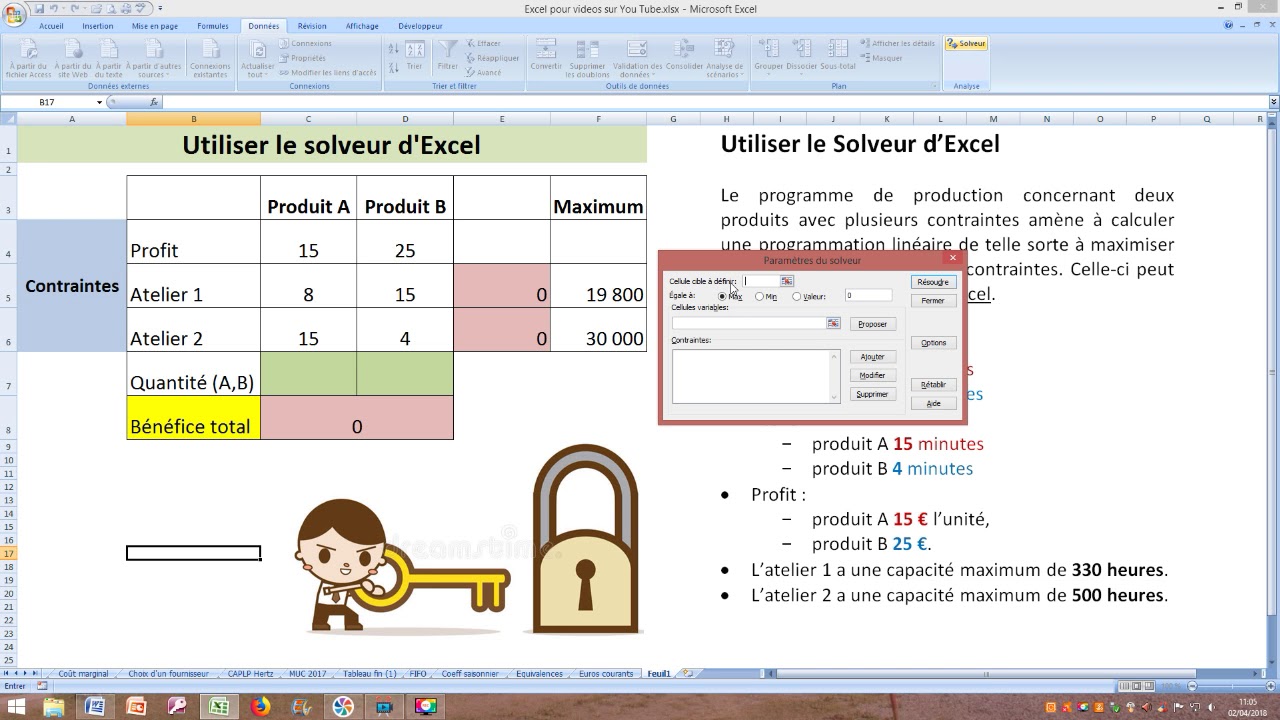Select the Min radio button
The height and width of the screenshot is (720, 1280).
point(760,296)
